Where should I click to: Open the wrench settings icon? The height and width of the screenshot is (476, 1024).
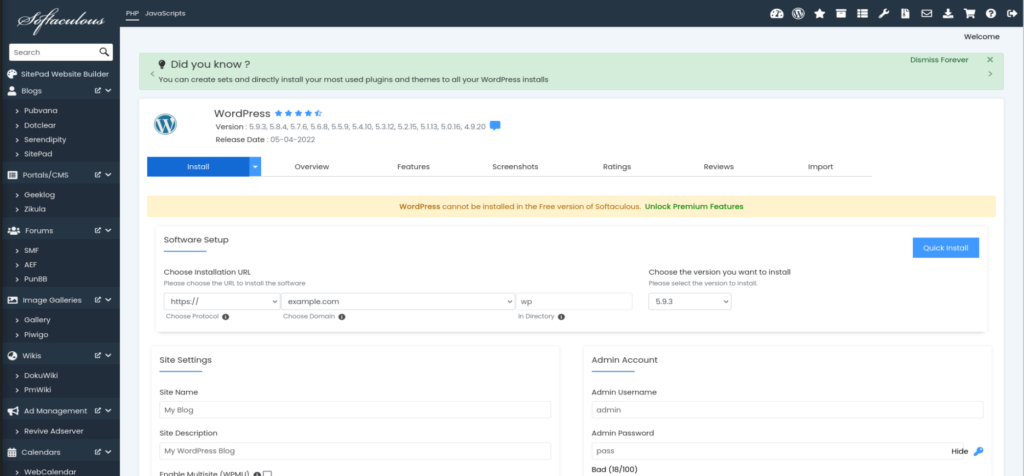click(x=883, y=14)
